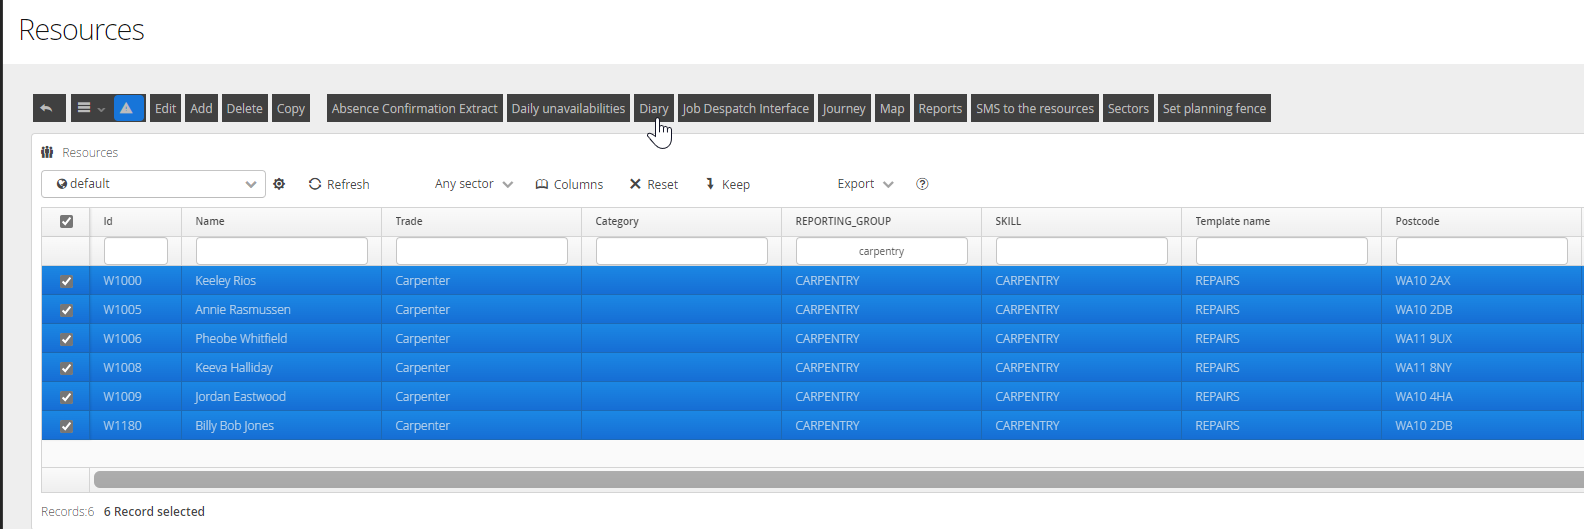Viewport: 1584px width, 529px height.
Task: Click the SKILL filter input
Action: (x=1082, y=251)
